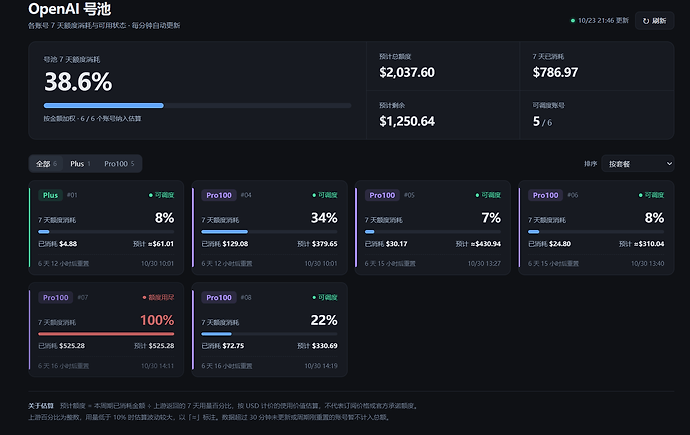This screenshot has width=690, height=435.
Task: Click the 38.6% pool consumption figure
Action: coord(78,82)
